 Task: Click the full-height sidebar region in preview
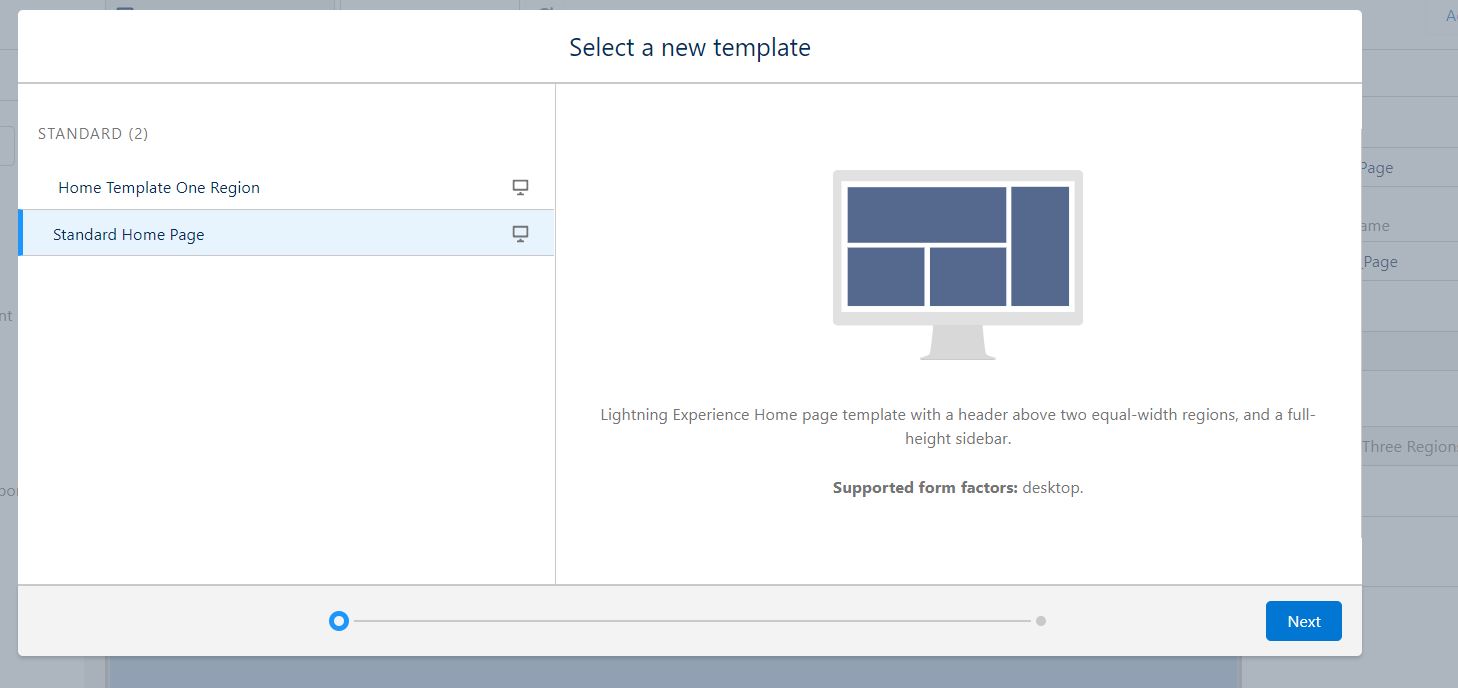[x=1040, y=246]
